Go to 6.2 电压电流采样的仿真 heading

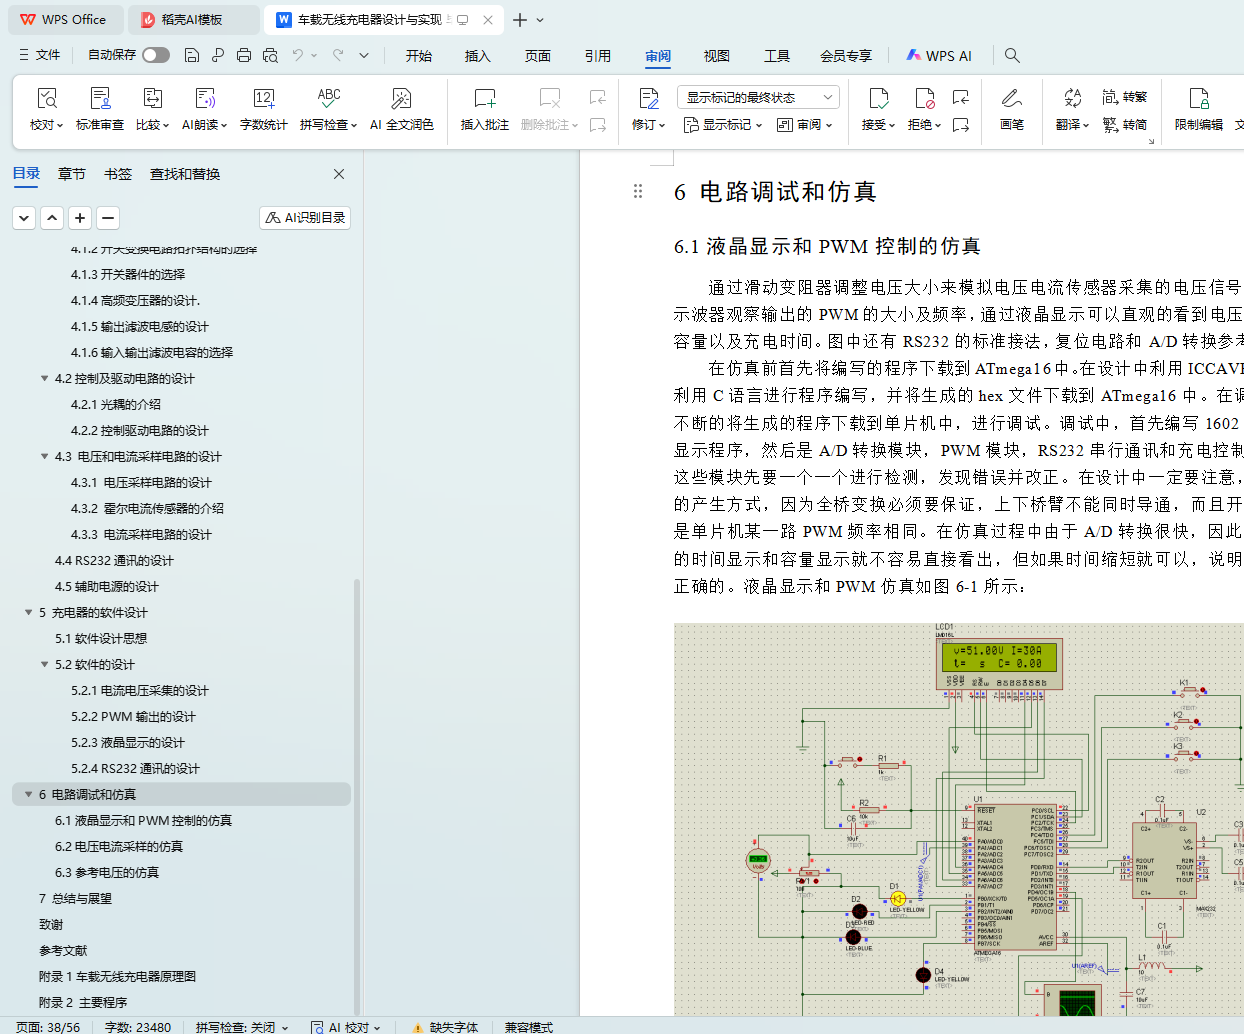[x=119, y=846]
